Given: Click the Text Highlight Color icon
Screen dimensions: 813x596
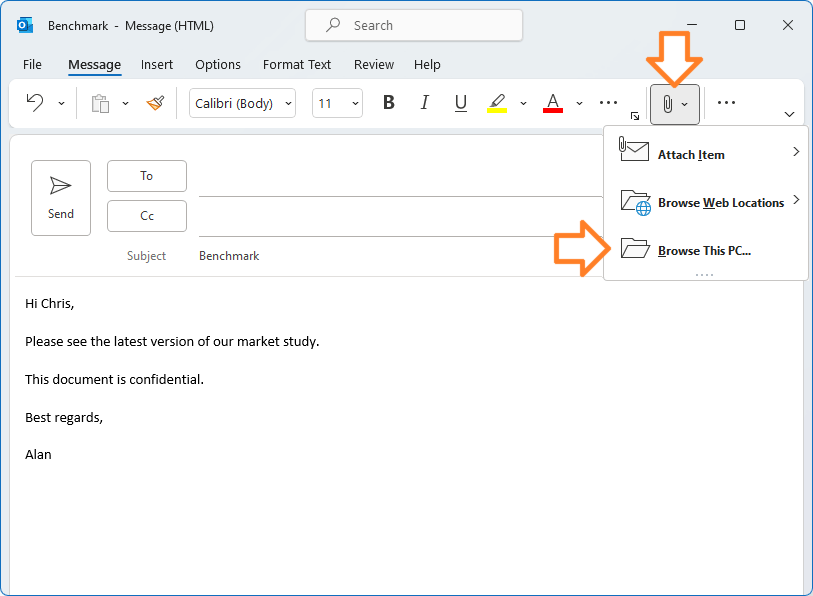Looking at the screenshot, I should [x=497, y=103].
